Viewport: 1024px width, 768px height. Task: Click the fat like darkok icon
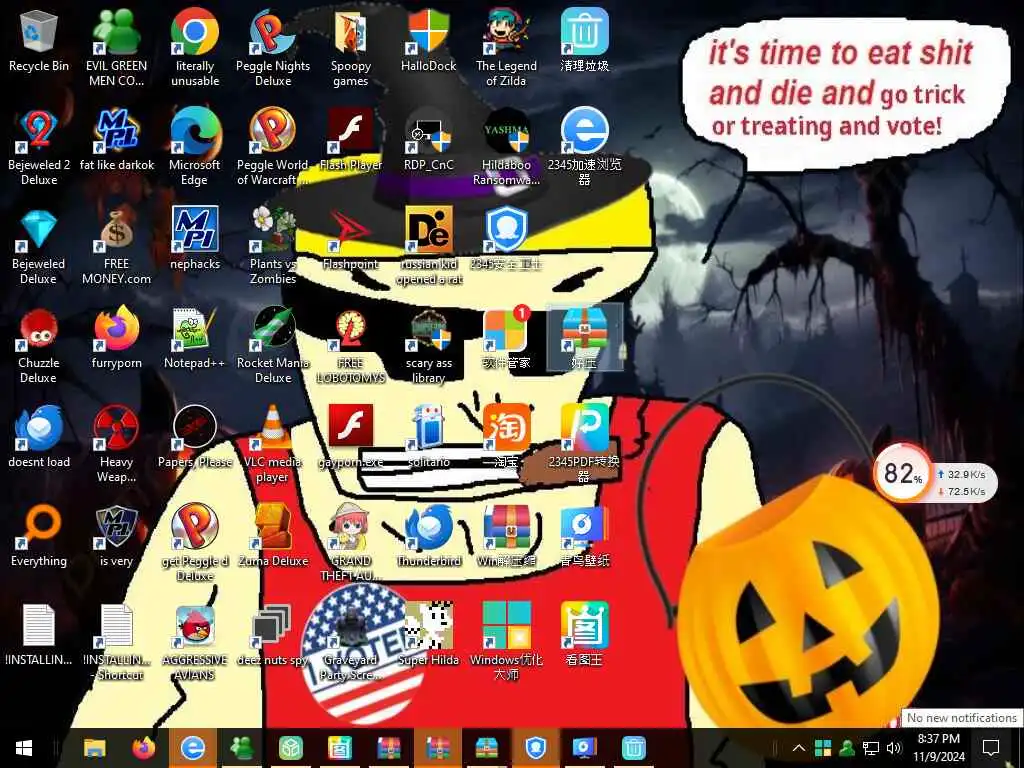point(116,140)
